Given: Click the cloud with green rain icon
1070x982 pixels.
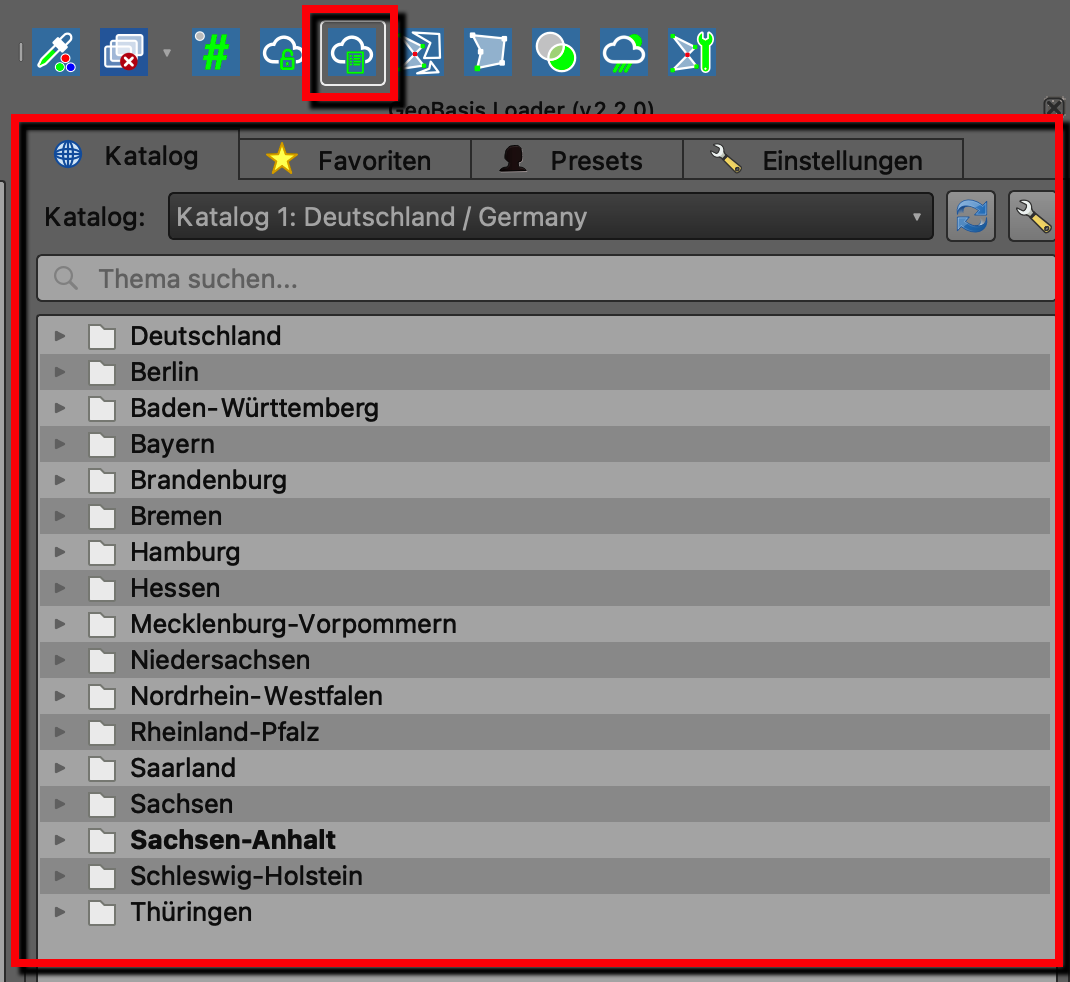Looking at the screenshot, I should (x=624, y=52).
